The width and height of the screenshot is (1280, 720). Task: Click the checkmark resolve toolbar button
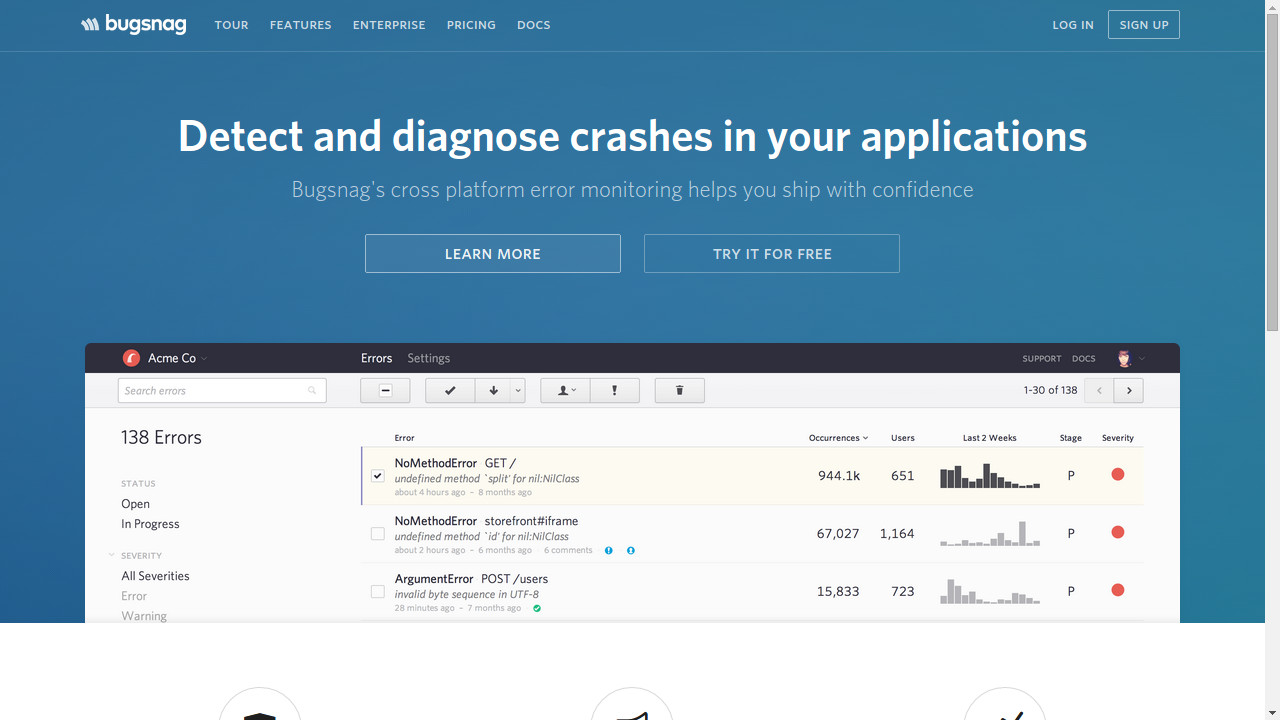[450, 391]
